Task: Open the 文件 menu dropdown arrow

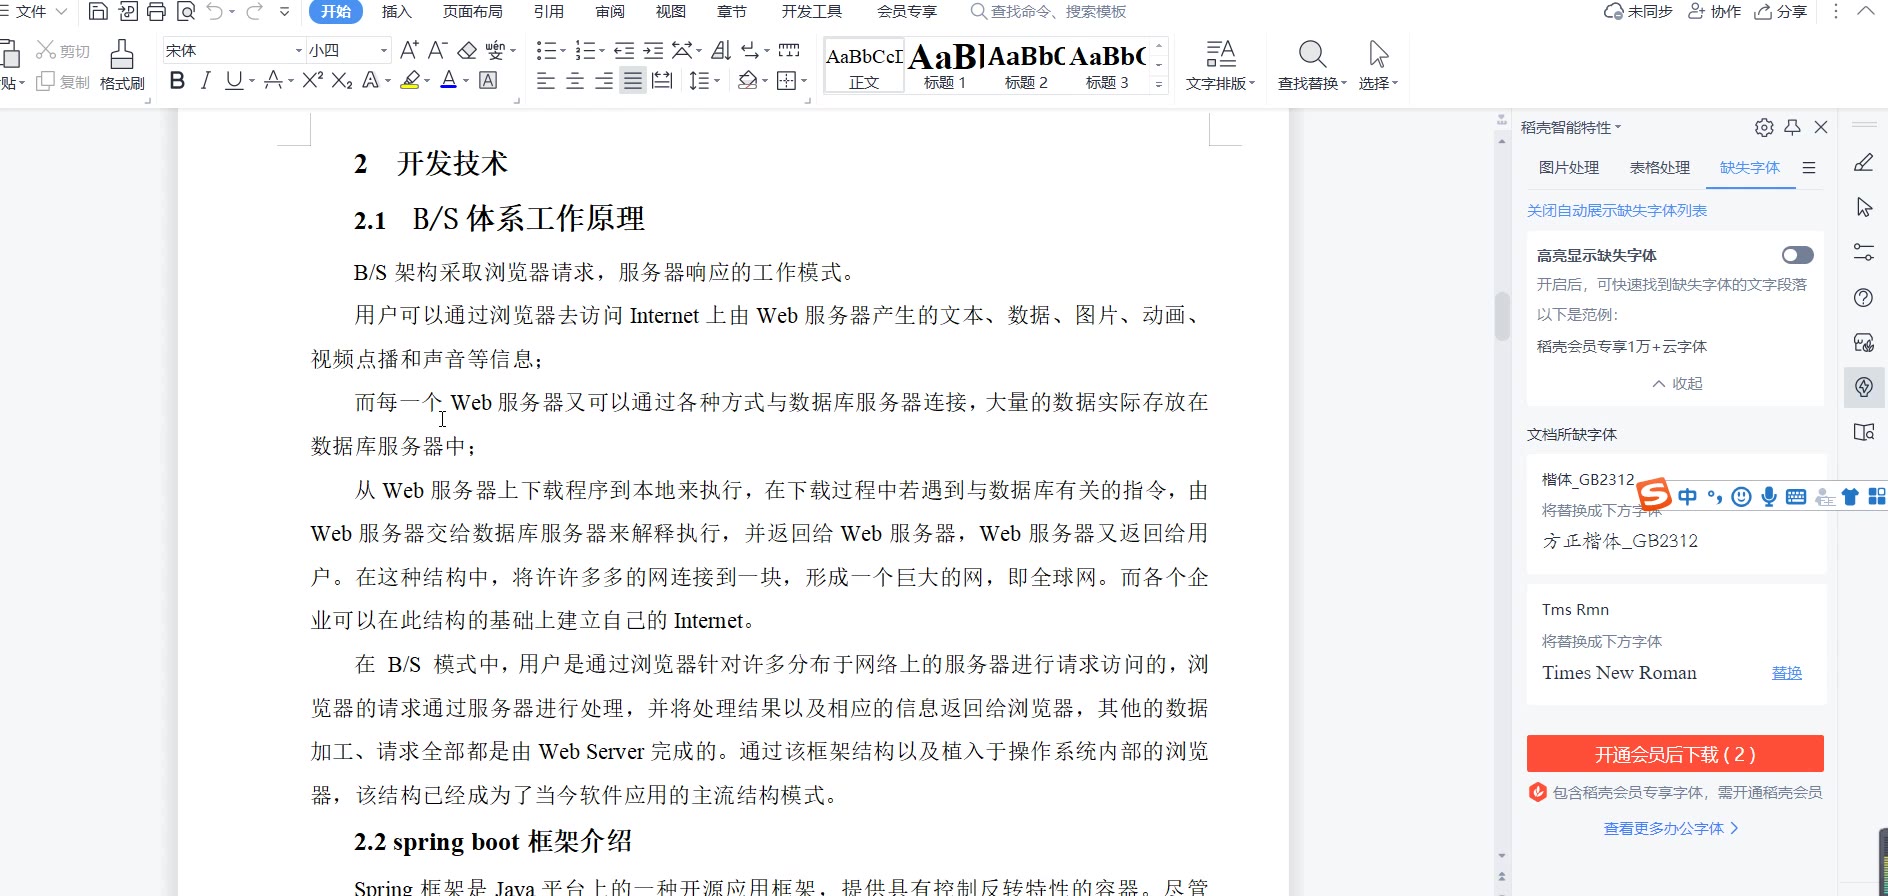Action: (61, 11)
